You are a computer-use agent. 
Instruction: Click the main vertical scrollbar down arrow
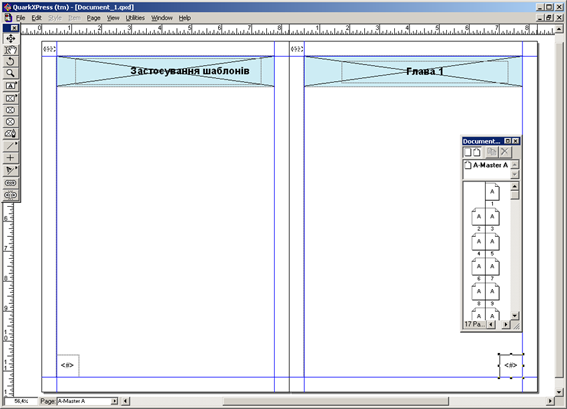coord(559,392)
